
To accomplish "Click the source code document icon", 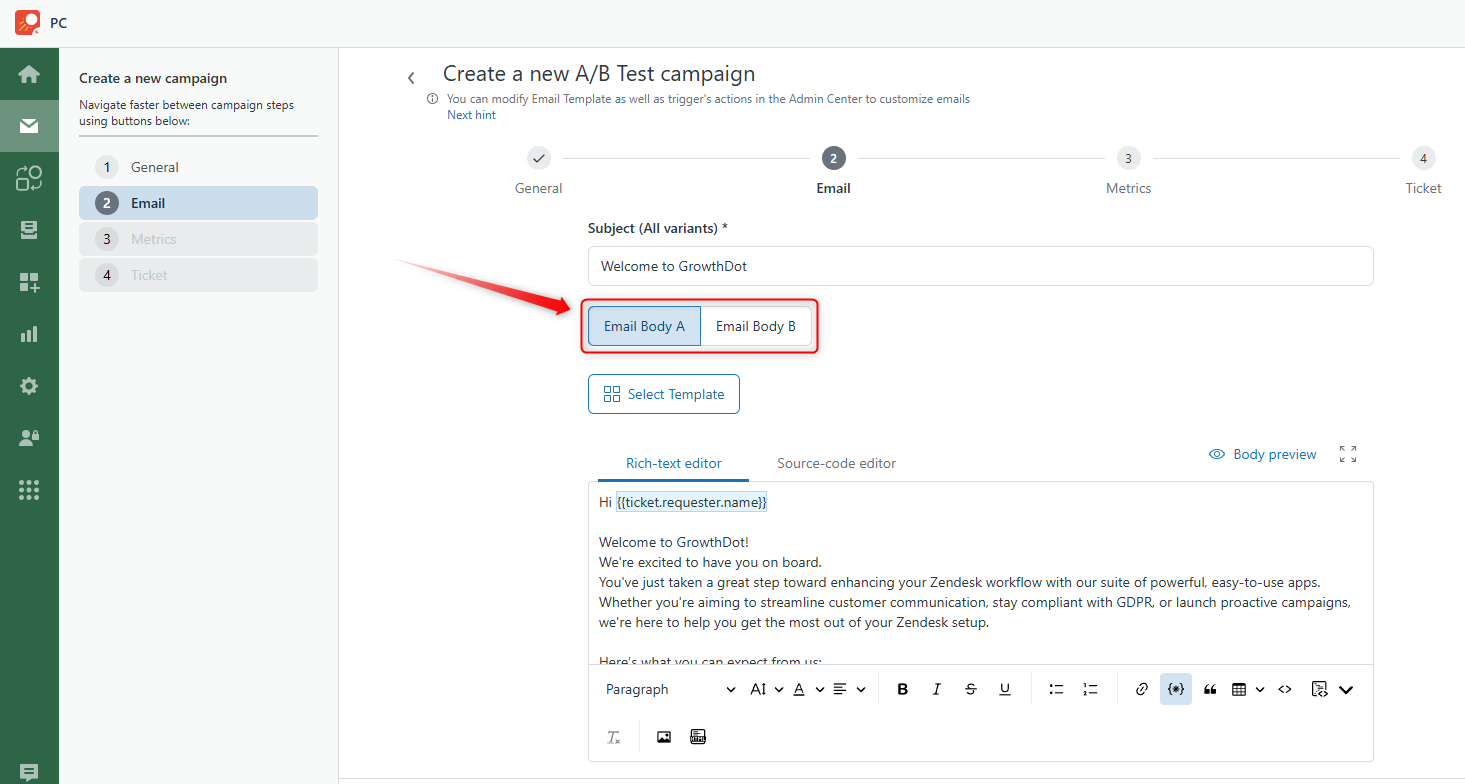I will tap(1319, 689).
